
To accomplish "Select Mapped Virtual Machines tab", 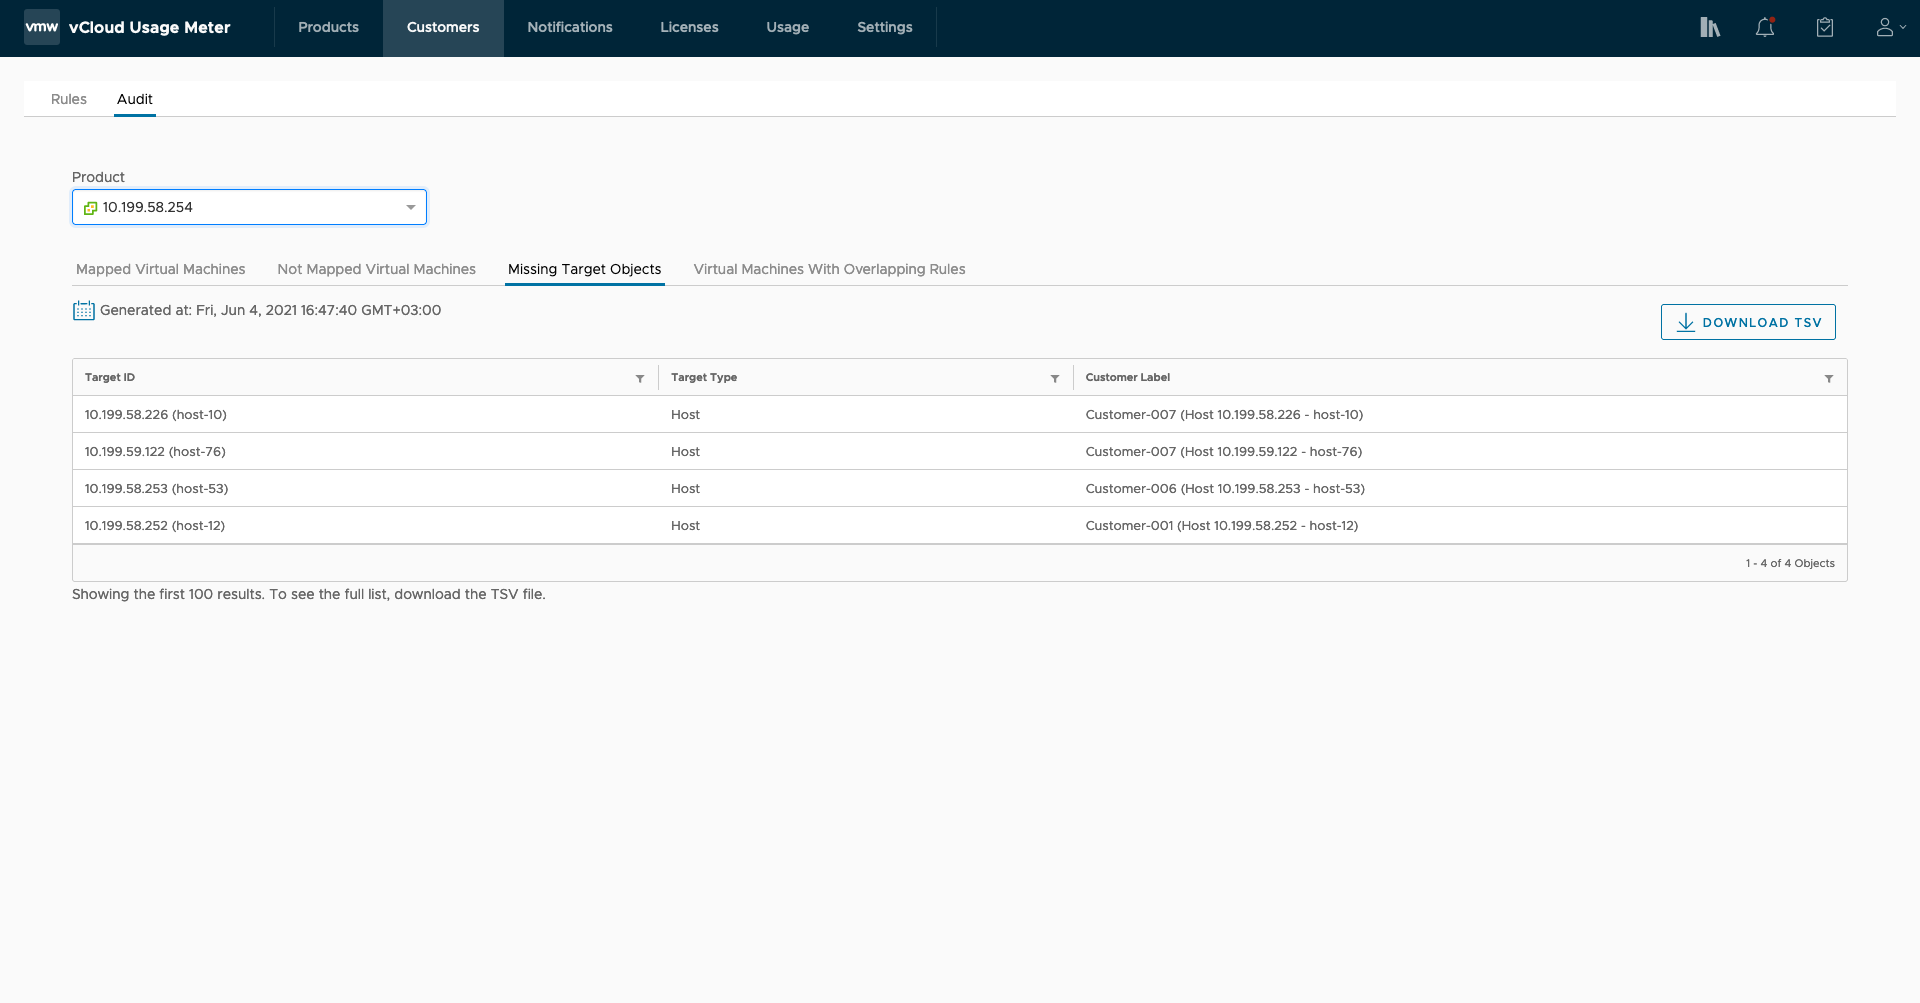I will coord(160,269).
